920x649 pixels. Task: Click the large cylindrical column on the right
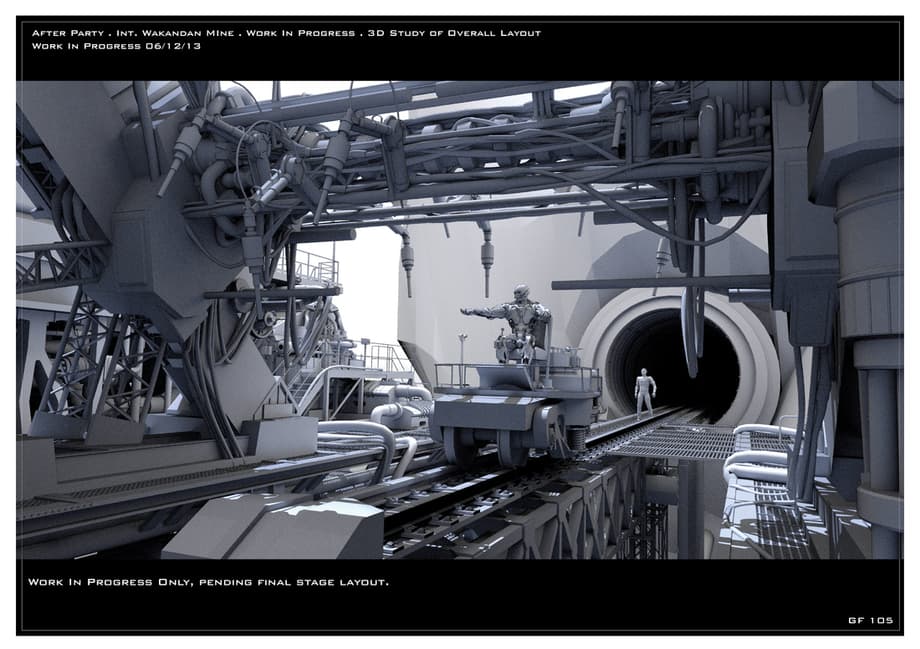point(868,300)
